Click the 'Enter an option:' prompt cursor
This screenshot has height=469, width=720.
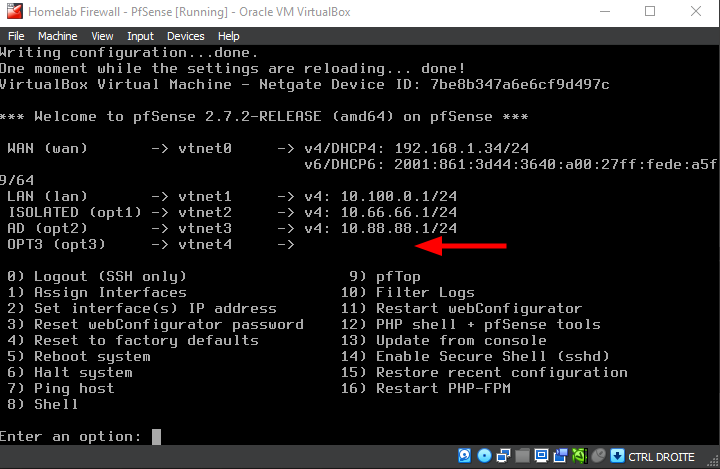click(x=157, y=436)
